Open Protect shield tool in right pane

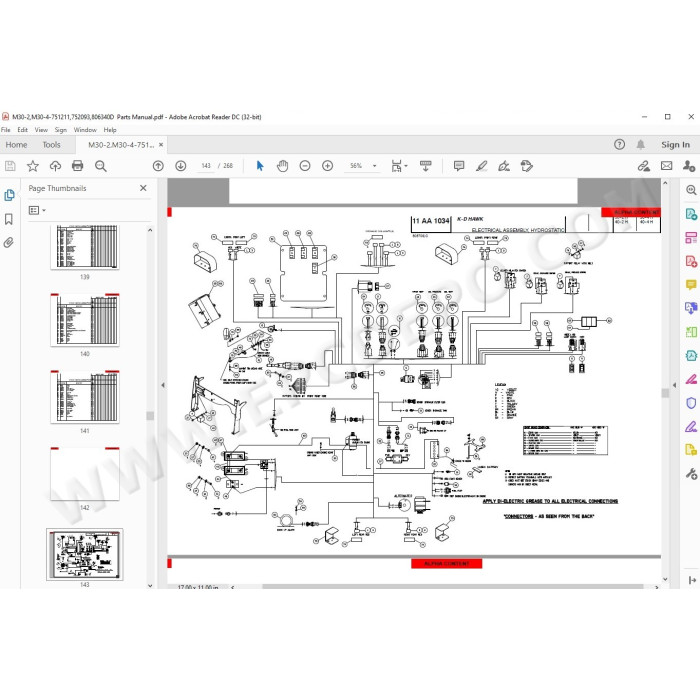tap(691, 403)
